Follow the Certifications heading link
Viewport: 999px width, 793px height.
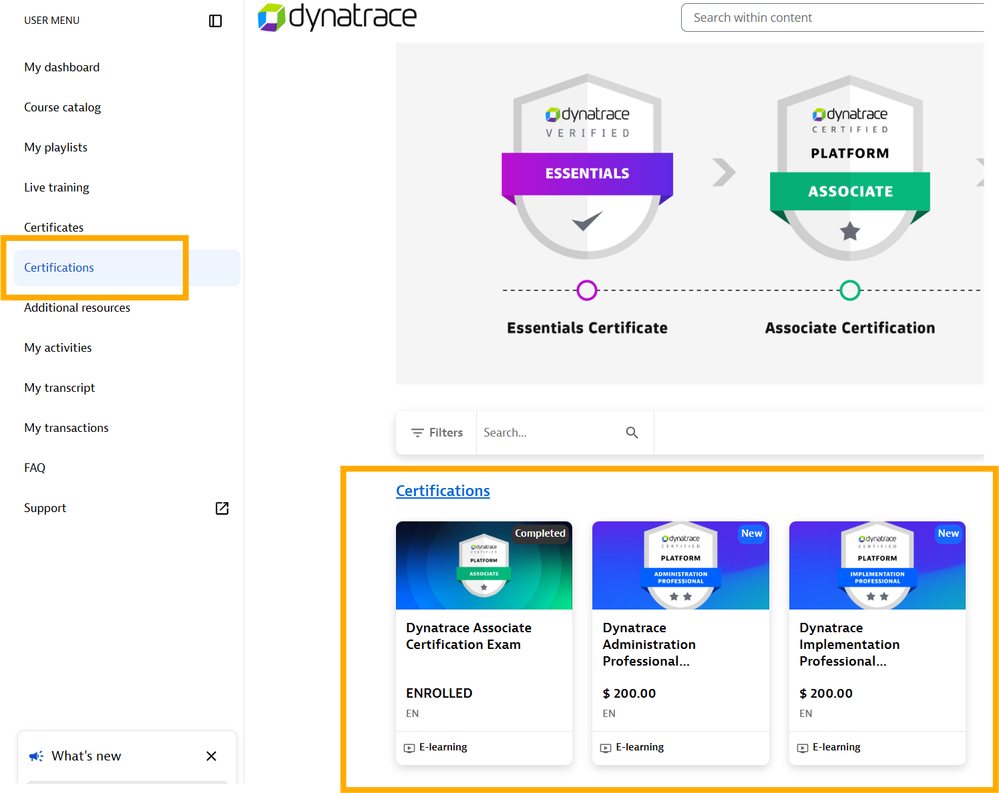pos(443,491)
